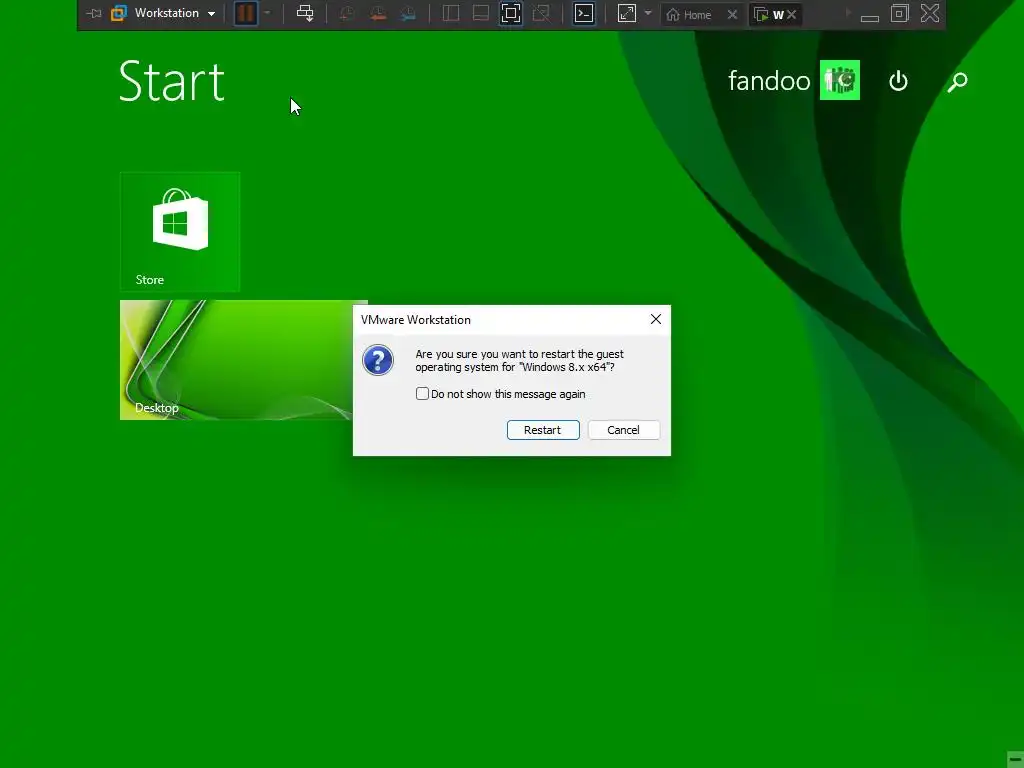Click the VMware Workstation logo icon
The width and height of the screenshot is (1024, 768).
pos(119,14)
